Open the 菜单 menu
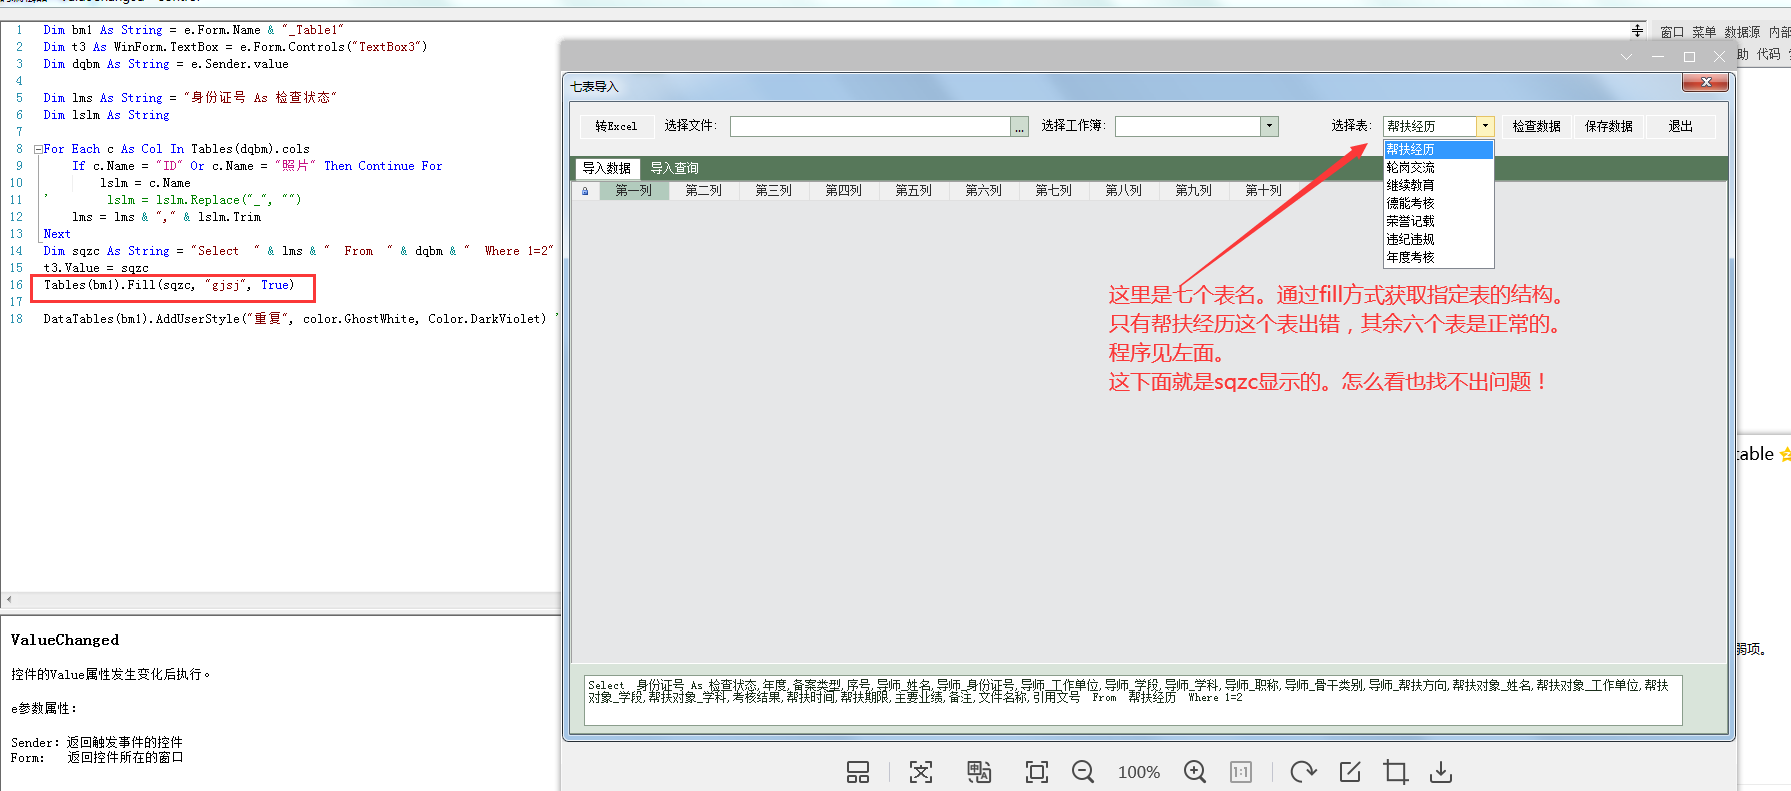The width and height of the screenshot is (1791, 791). coord(1703,32)
